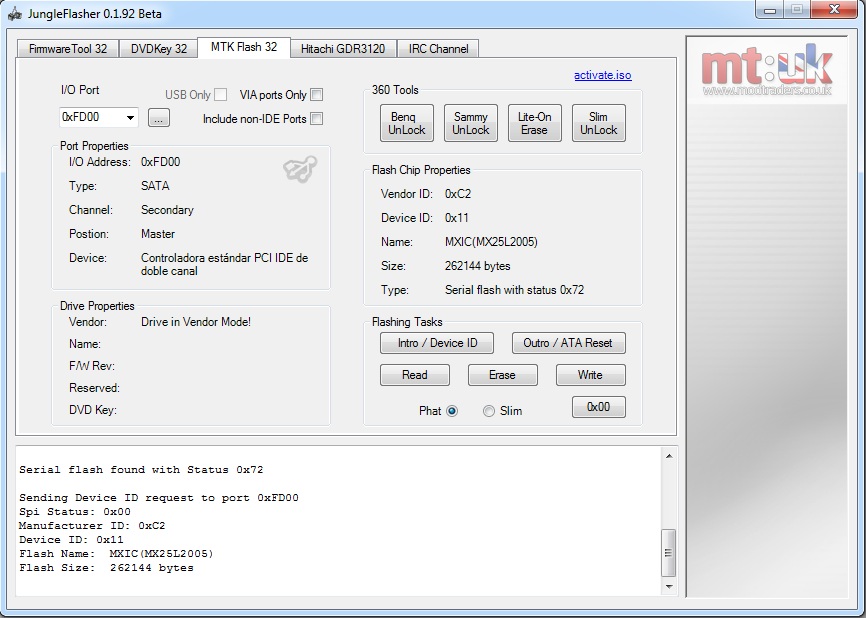
Task: Click the 'MXIC(MX25L2005)' flash name value
Action: (x=491, y=242)
